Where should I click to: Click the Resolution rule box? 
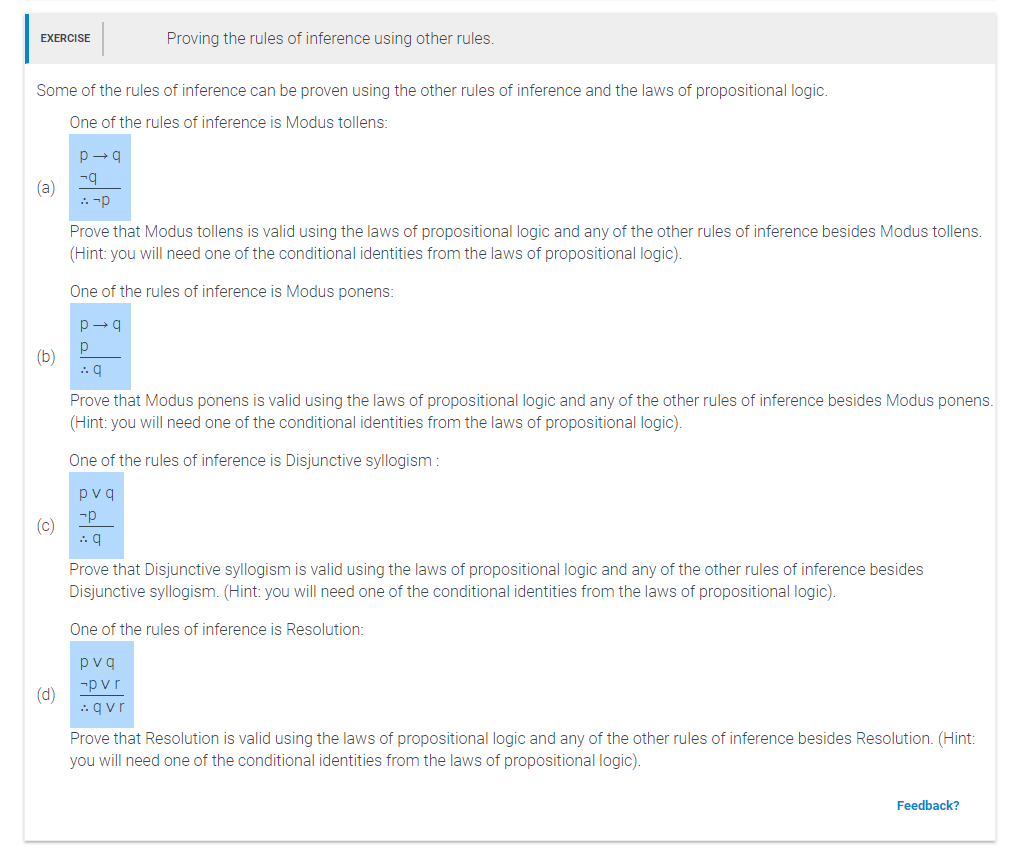click(102, 684)
